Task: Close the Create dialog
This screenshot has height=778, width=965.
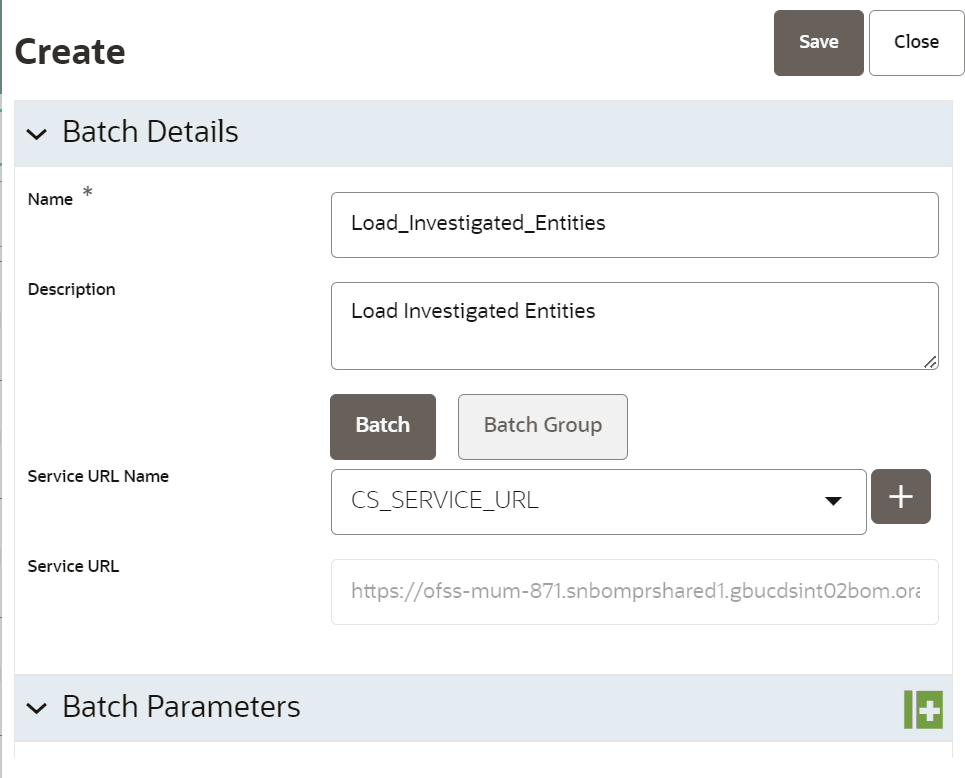Action: [x=916, y=43]
